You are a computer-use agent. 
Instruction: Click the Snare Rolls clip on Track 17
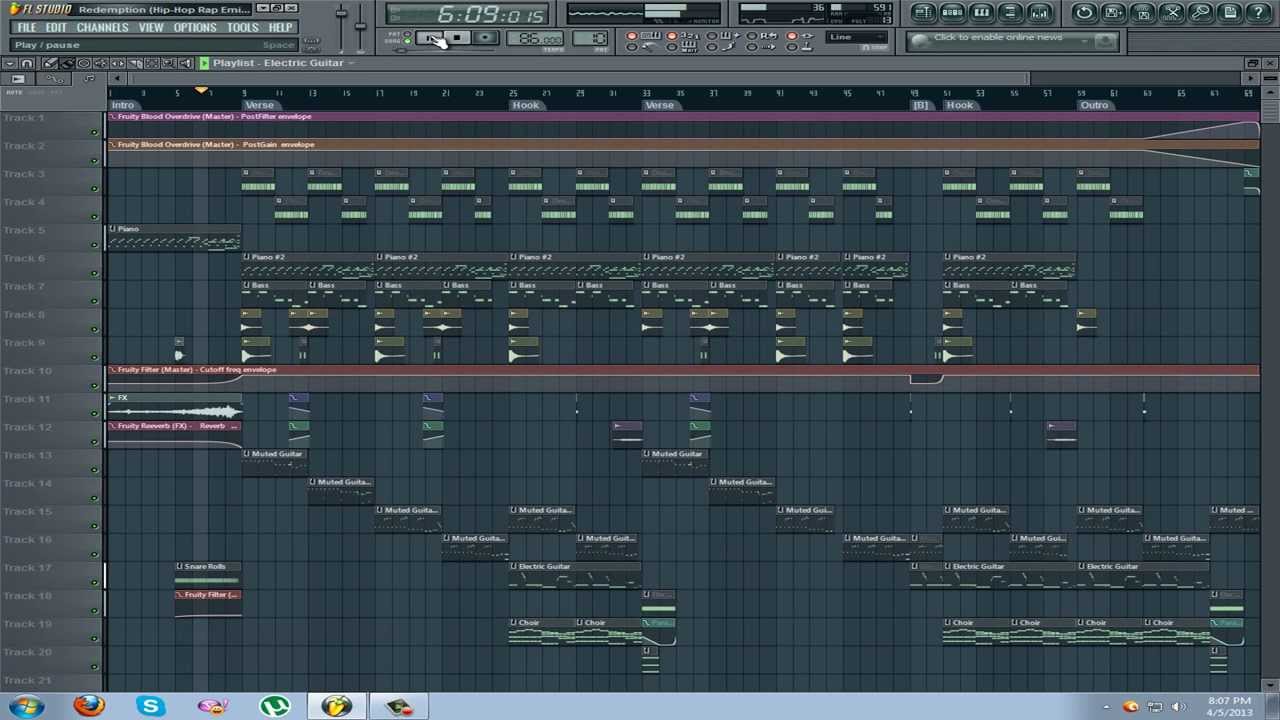tap(208, 573)
